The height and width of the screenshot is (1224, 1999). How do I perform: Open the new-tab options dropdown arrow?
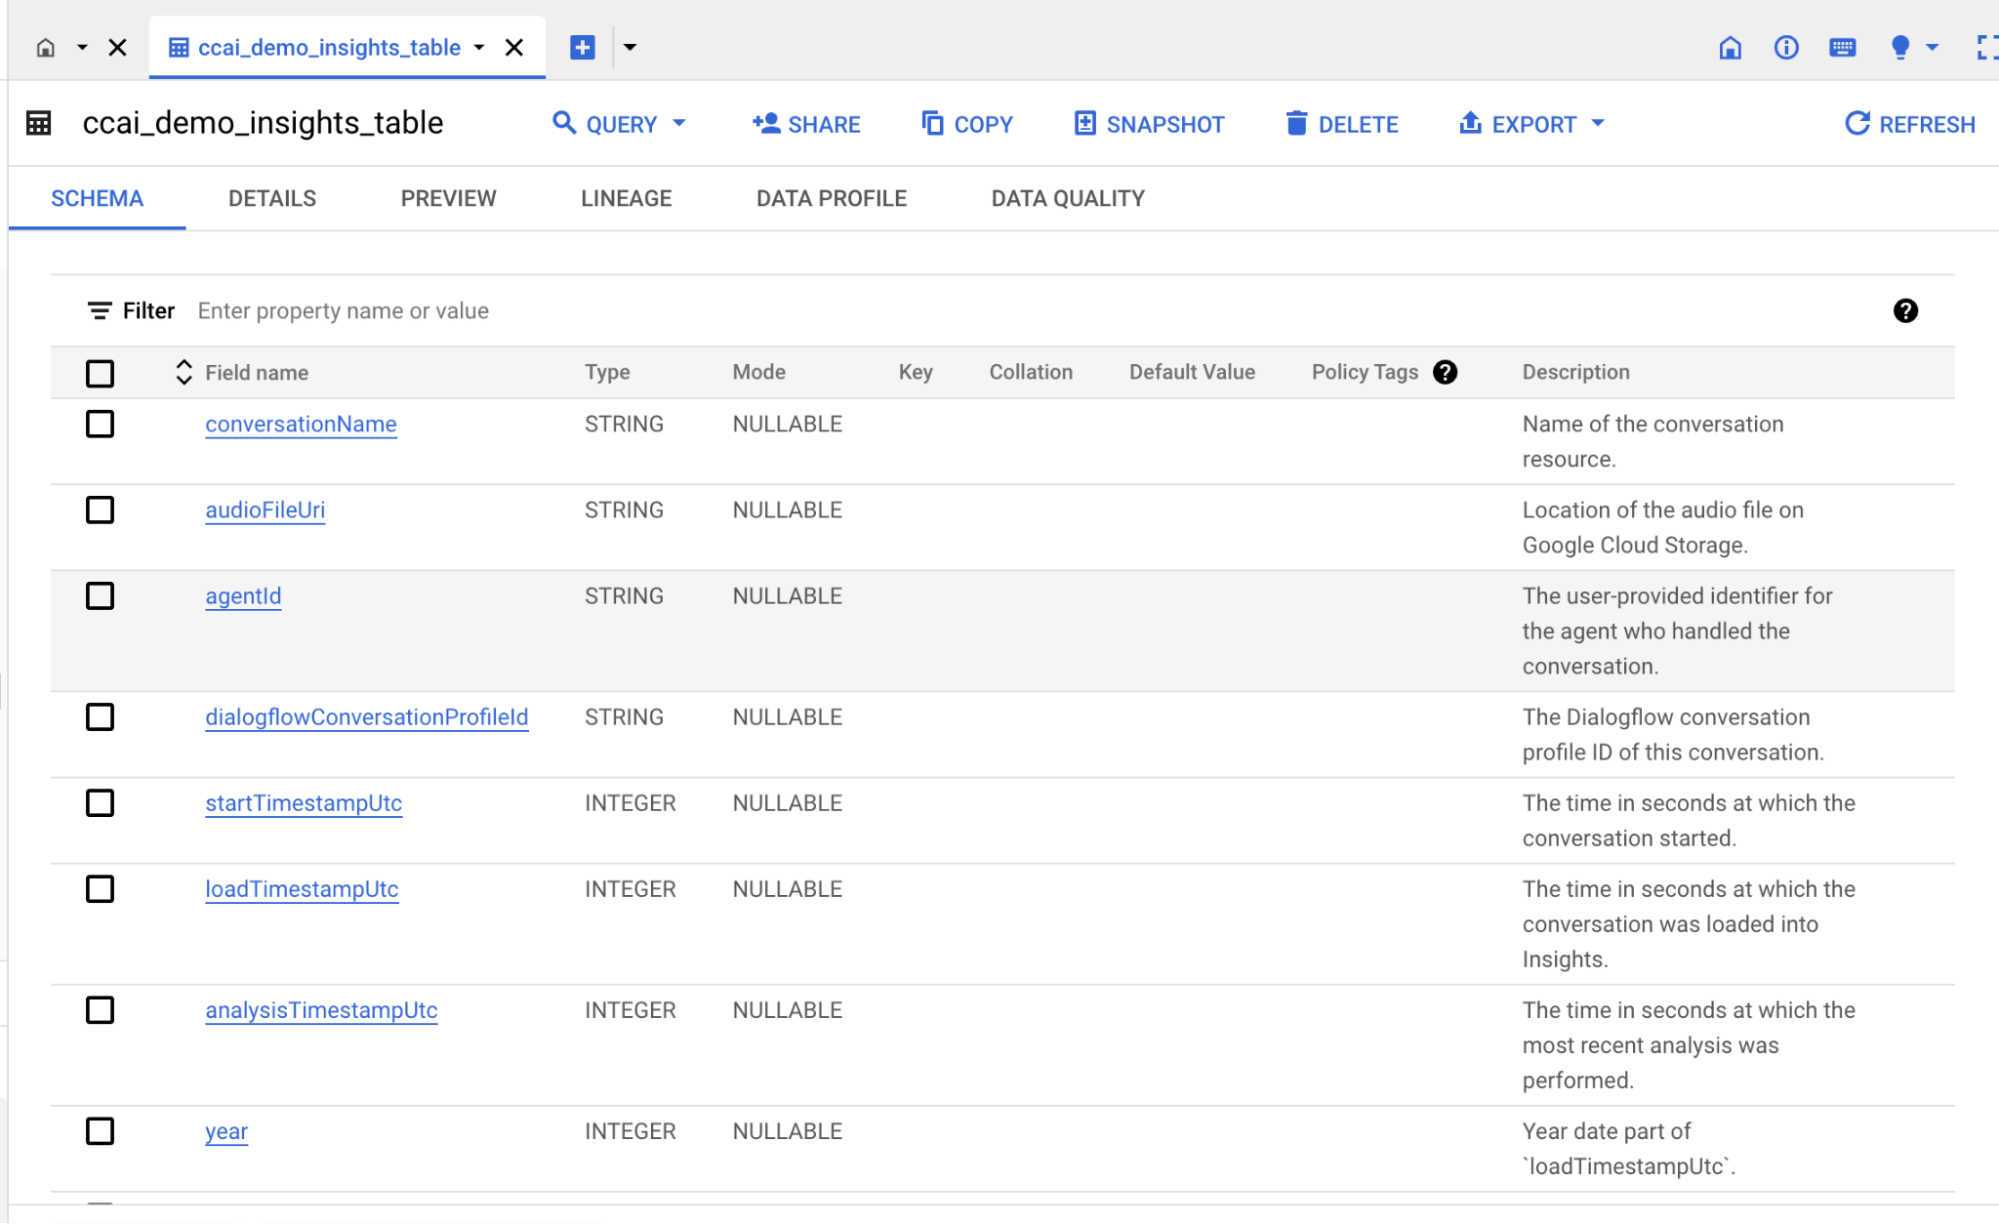[630, 47]
